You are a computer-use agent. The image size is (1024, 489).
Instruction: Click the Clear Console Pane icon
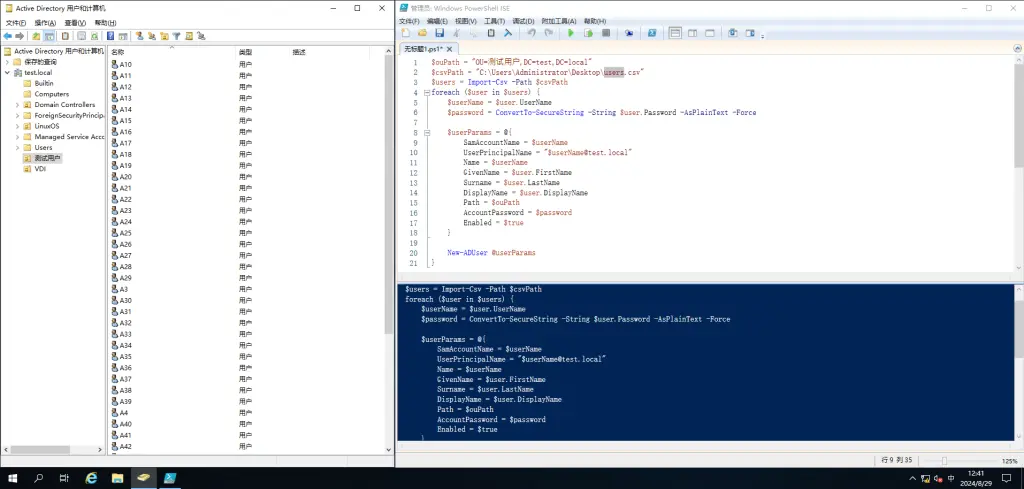[x=508, y=33]
